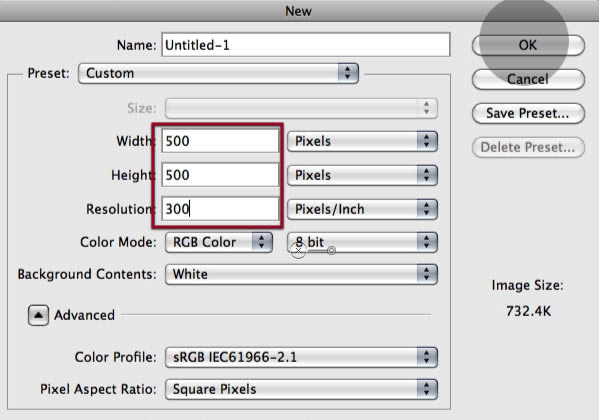Click into the Name field Untitled-1
Viewport: 599px width, 420px height.
tap(306, 45)
